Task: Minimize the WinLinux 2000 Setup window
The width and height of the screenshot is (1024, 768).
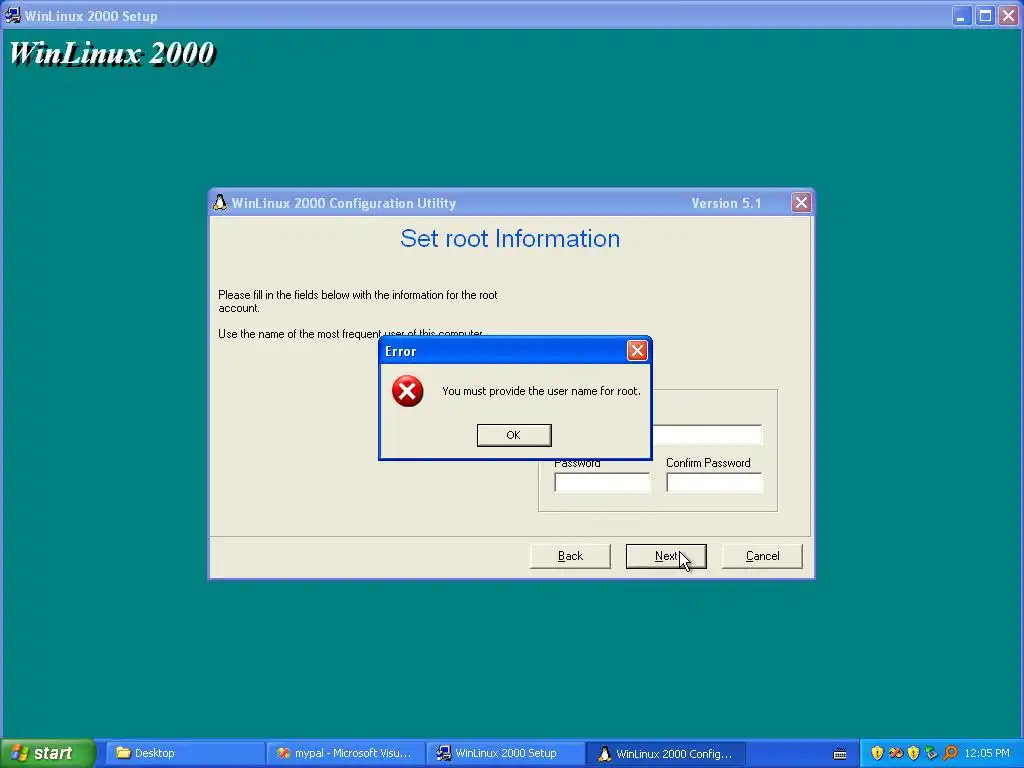Action: [961, 16]
